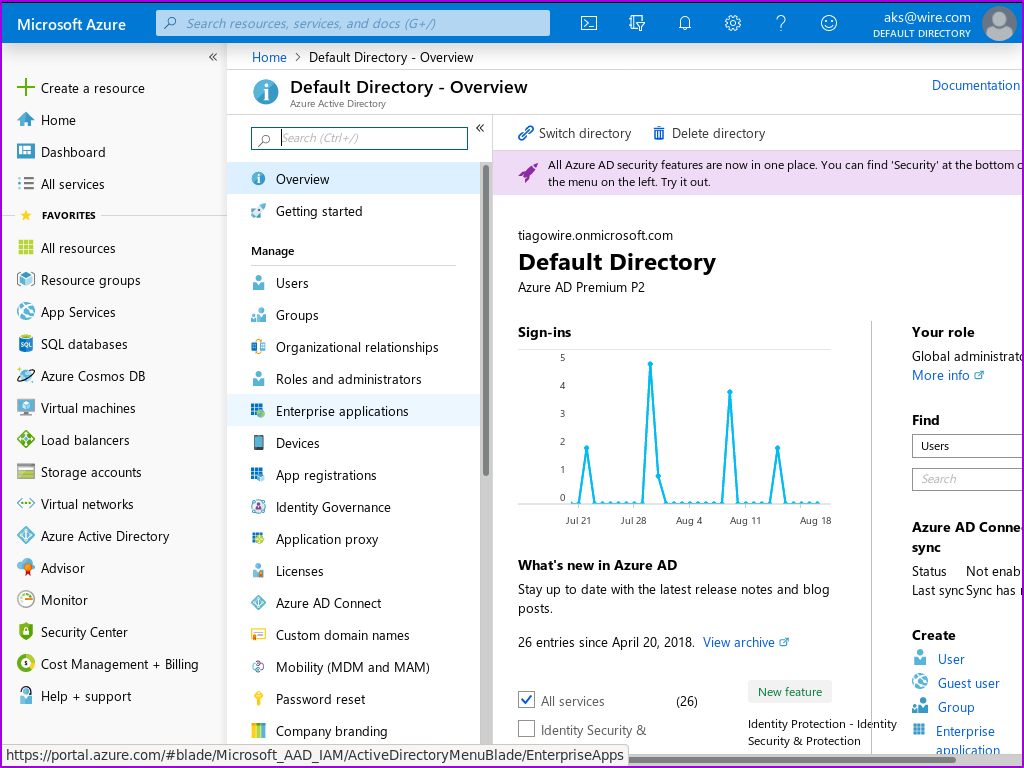Click Create Group link
This screenshot has width=1024, height=768.
956,707
